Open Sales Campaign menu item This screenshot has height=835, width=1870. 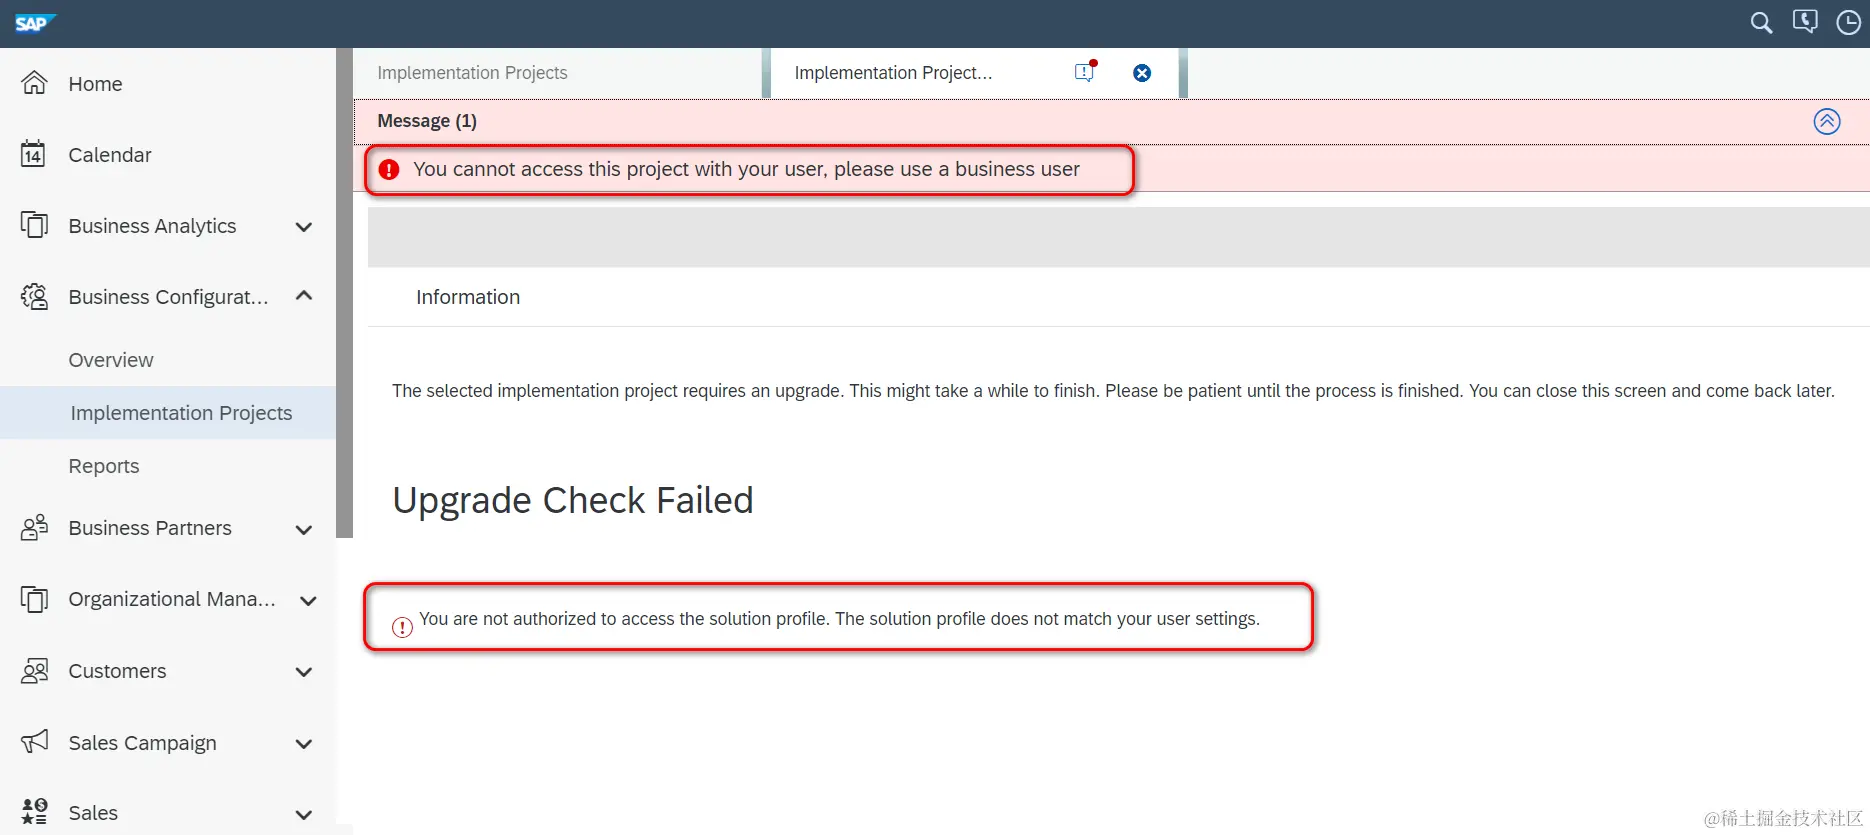142,743
